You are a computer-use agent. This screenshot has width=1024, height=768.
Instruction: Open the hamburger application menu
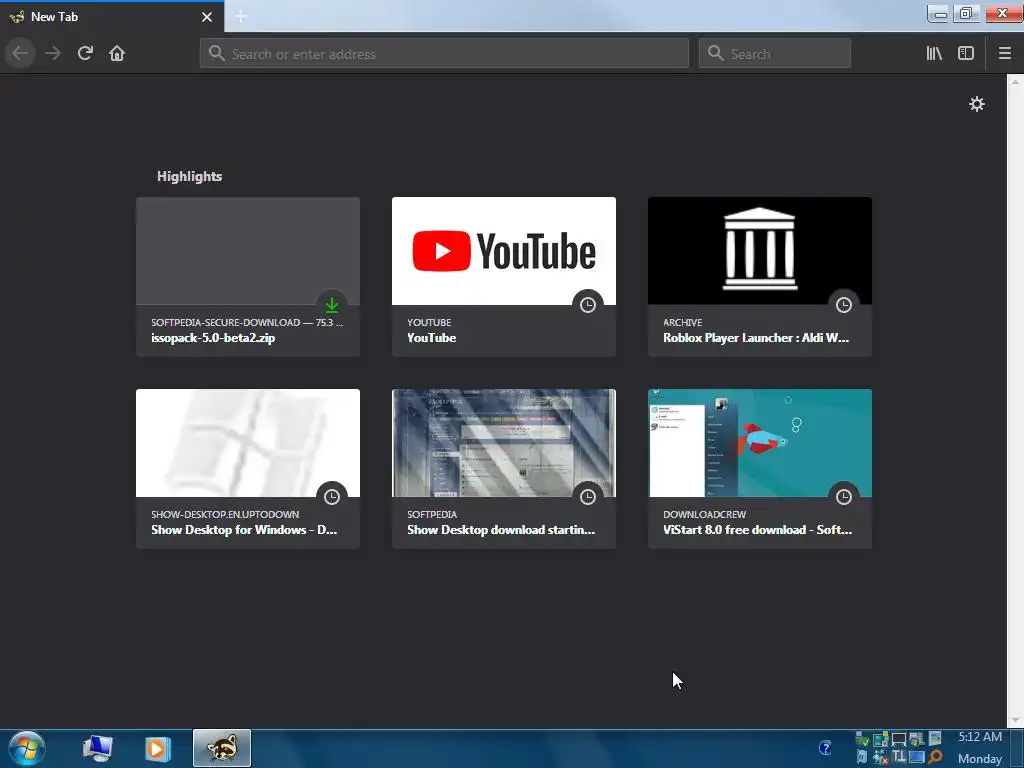pos(1004,53)
